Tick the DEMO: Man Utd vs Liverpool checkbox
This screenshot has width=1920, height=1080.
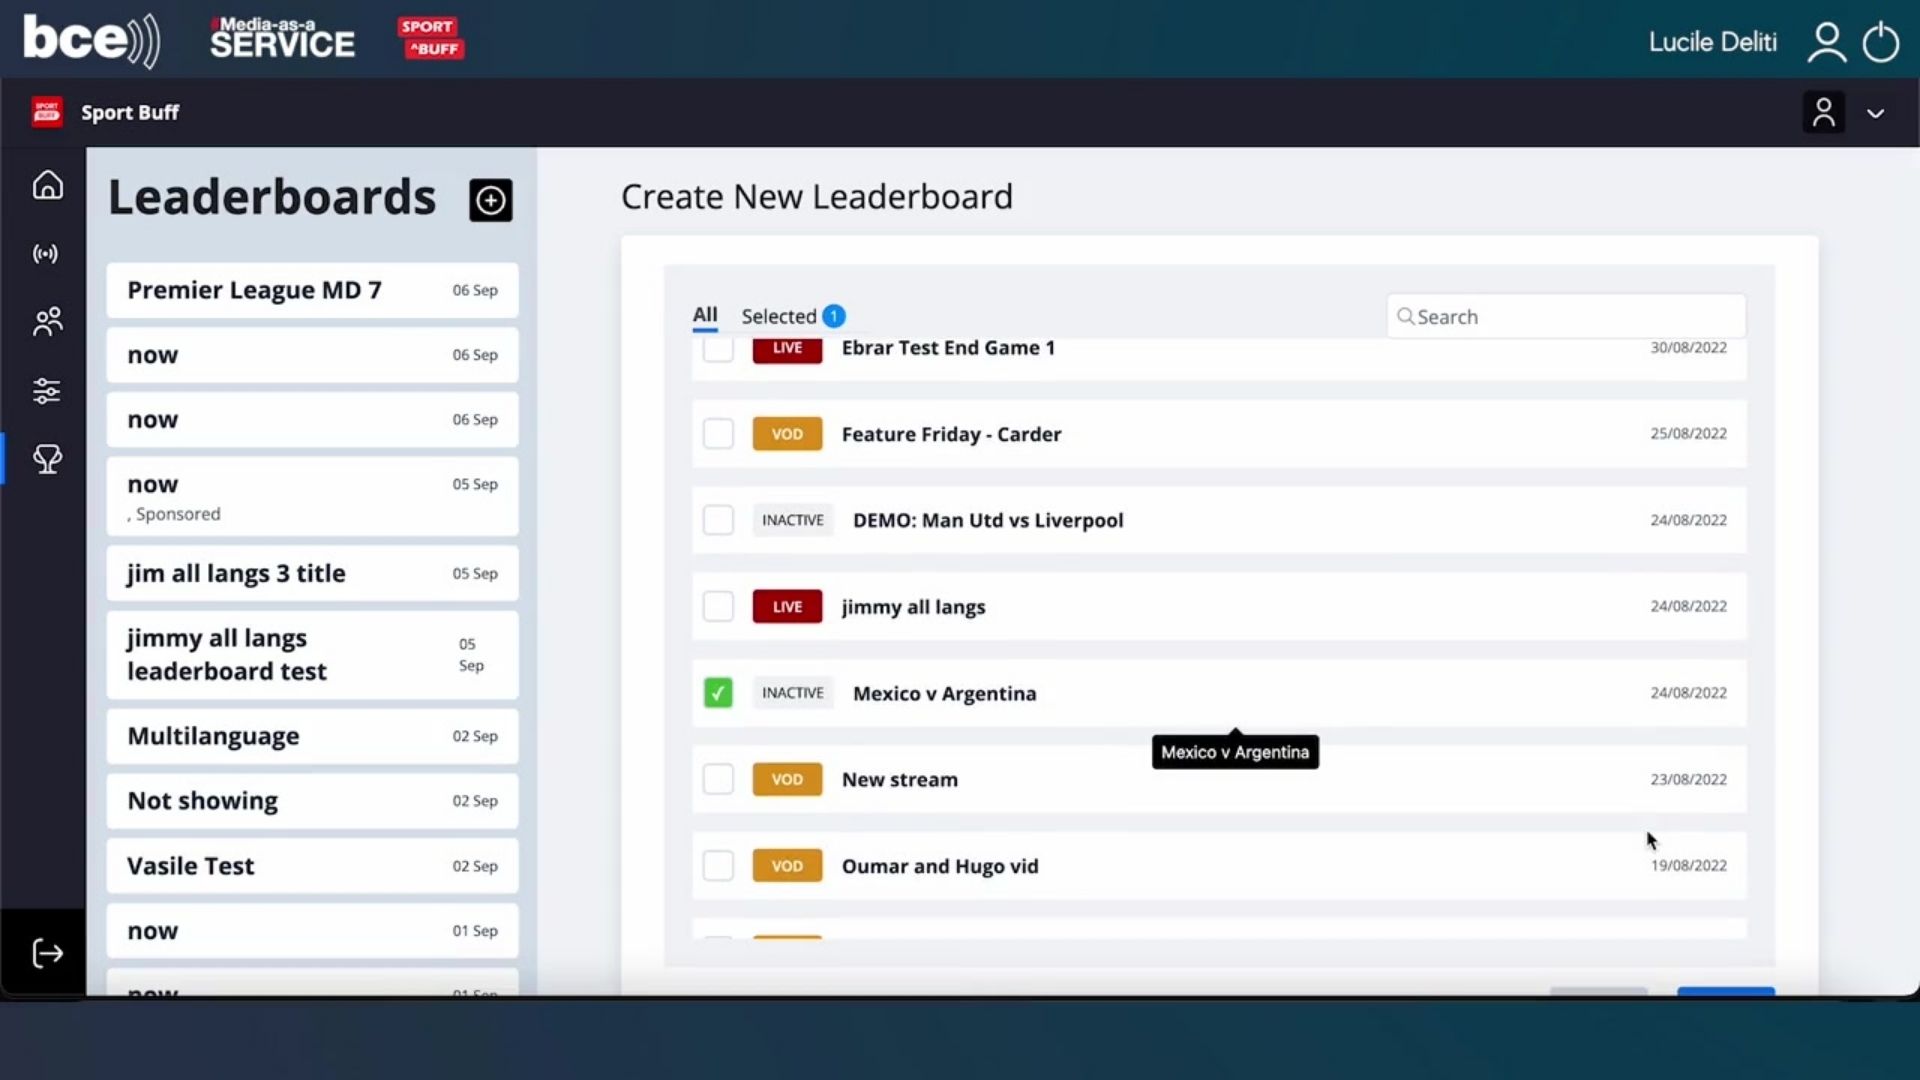[x=717, y=520]
